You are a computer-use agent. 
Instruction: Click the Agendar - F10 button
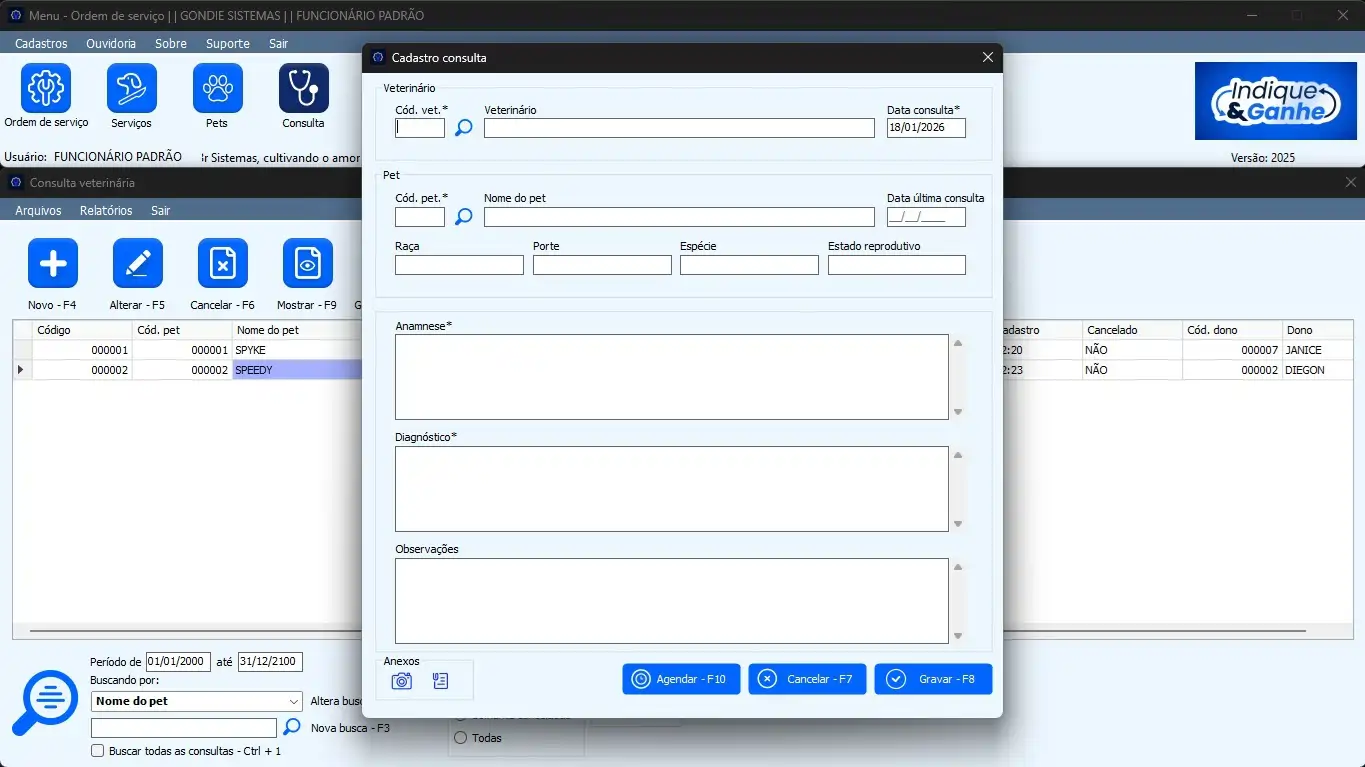point(680,679)
